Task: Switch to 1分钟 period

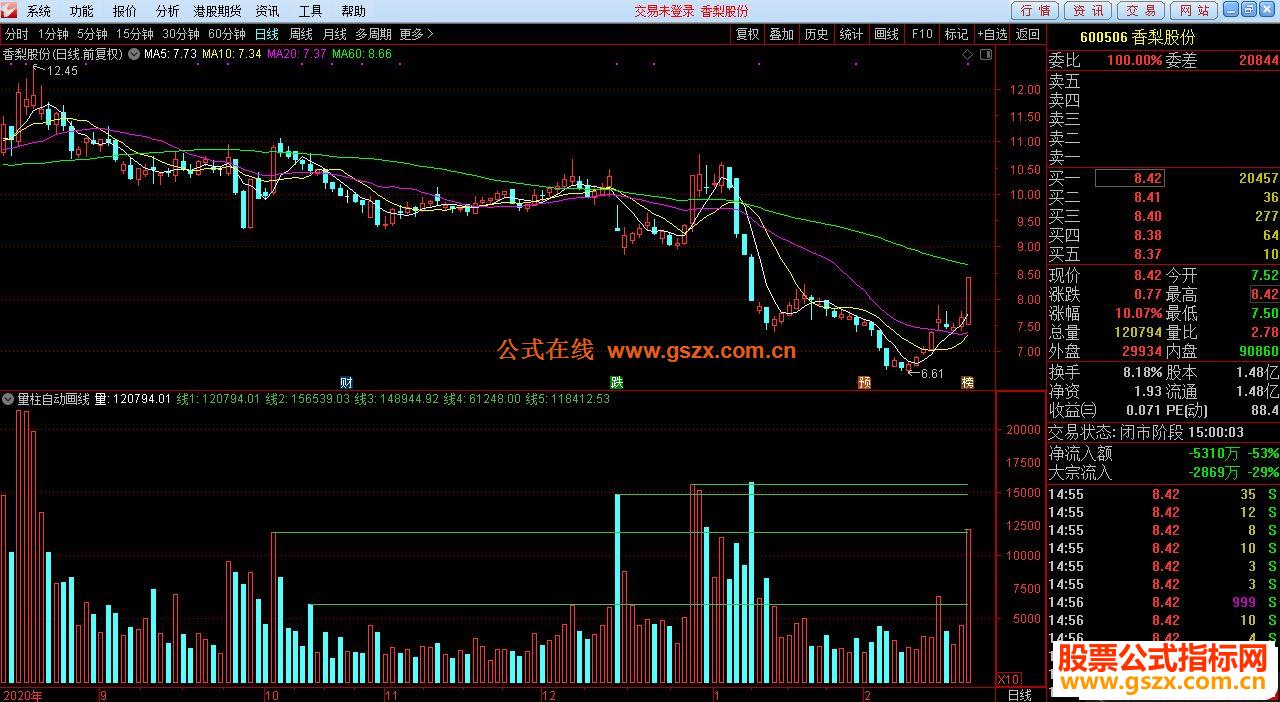Action: coord(53,33)
